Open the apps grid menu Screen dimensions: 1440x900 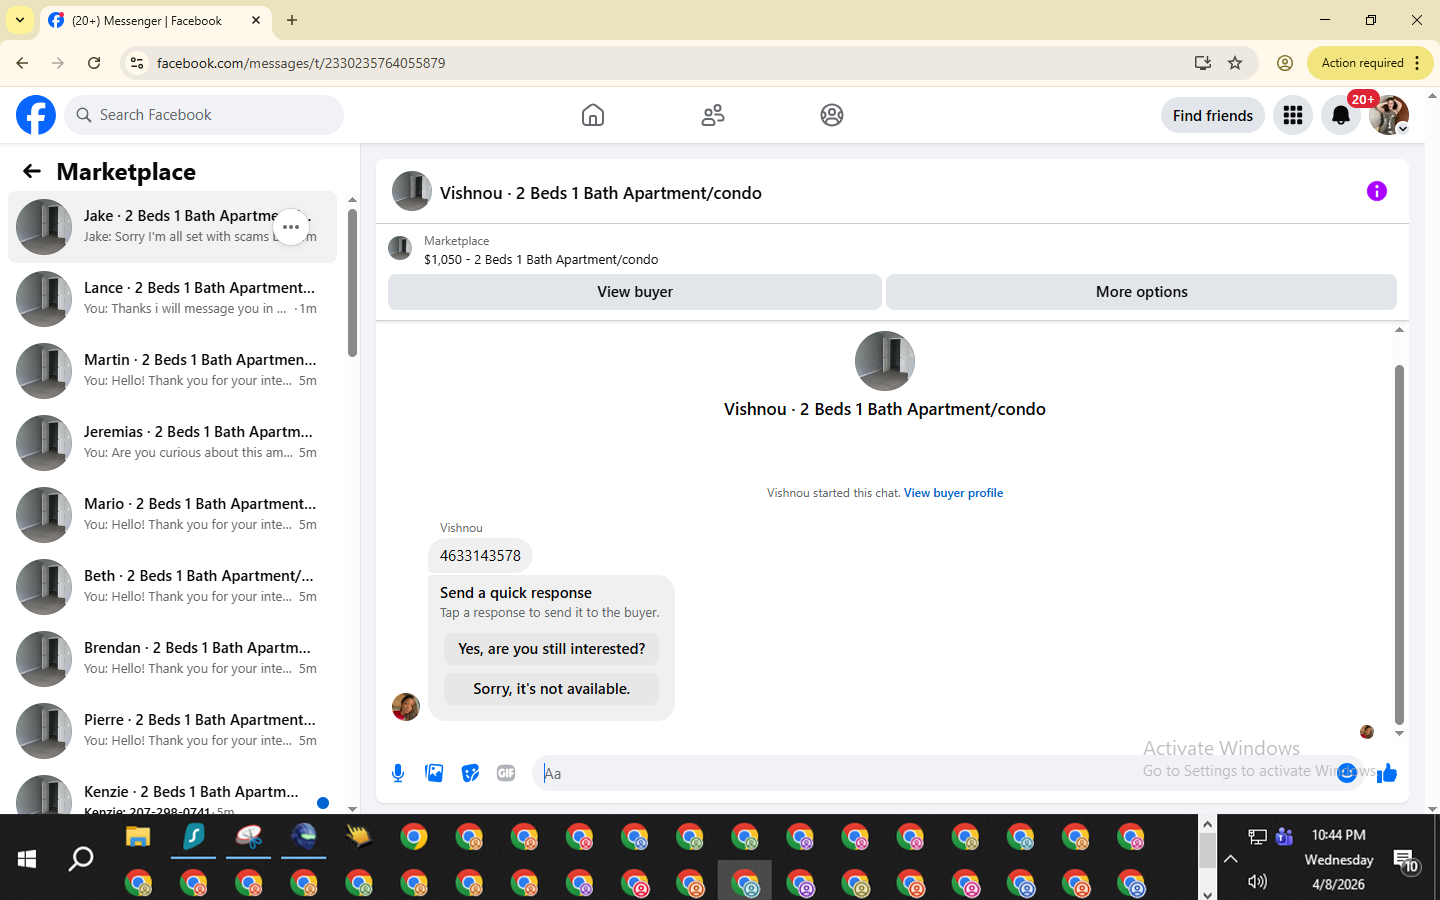point(1293,115)
